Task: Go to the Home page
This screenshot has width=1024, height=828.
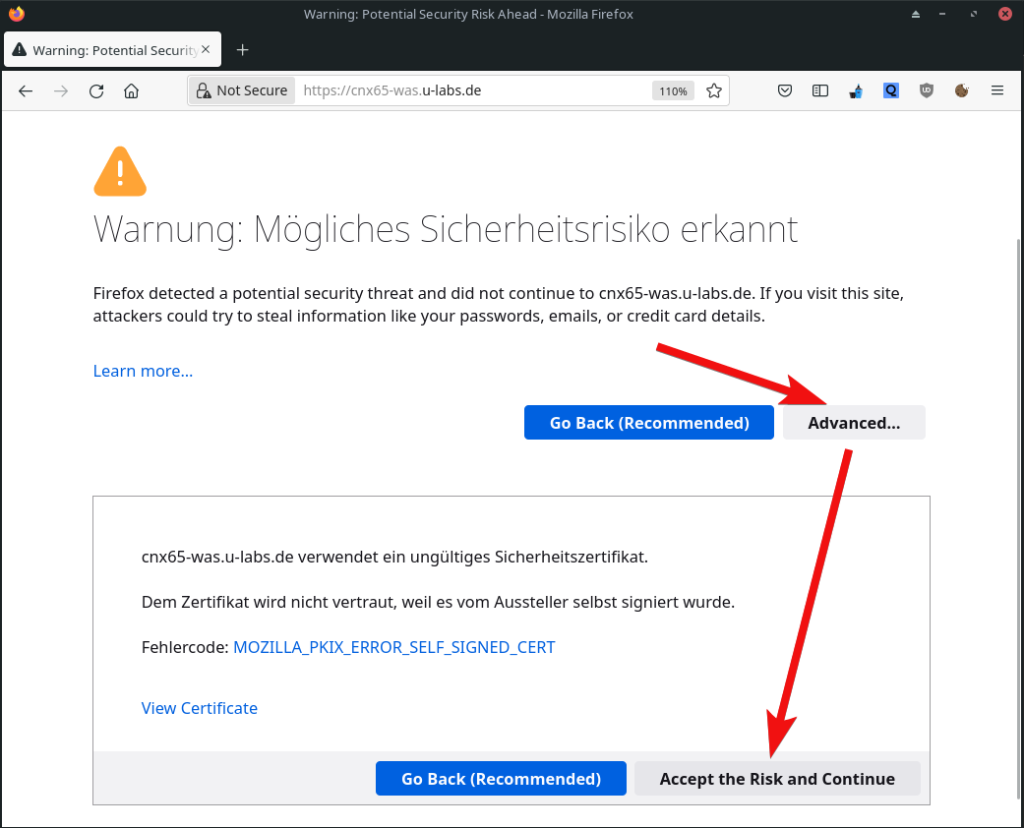Action: tap(131, 91)
